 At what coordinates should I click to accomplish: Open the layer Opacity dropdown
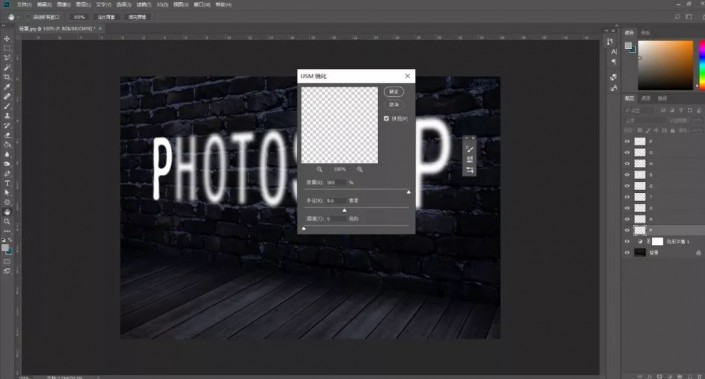(697, 120)
